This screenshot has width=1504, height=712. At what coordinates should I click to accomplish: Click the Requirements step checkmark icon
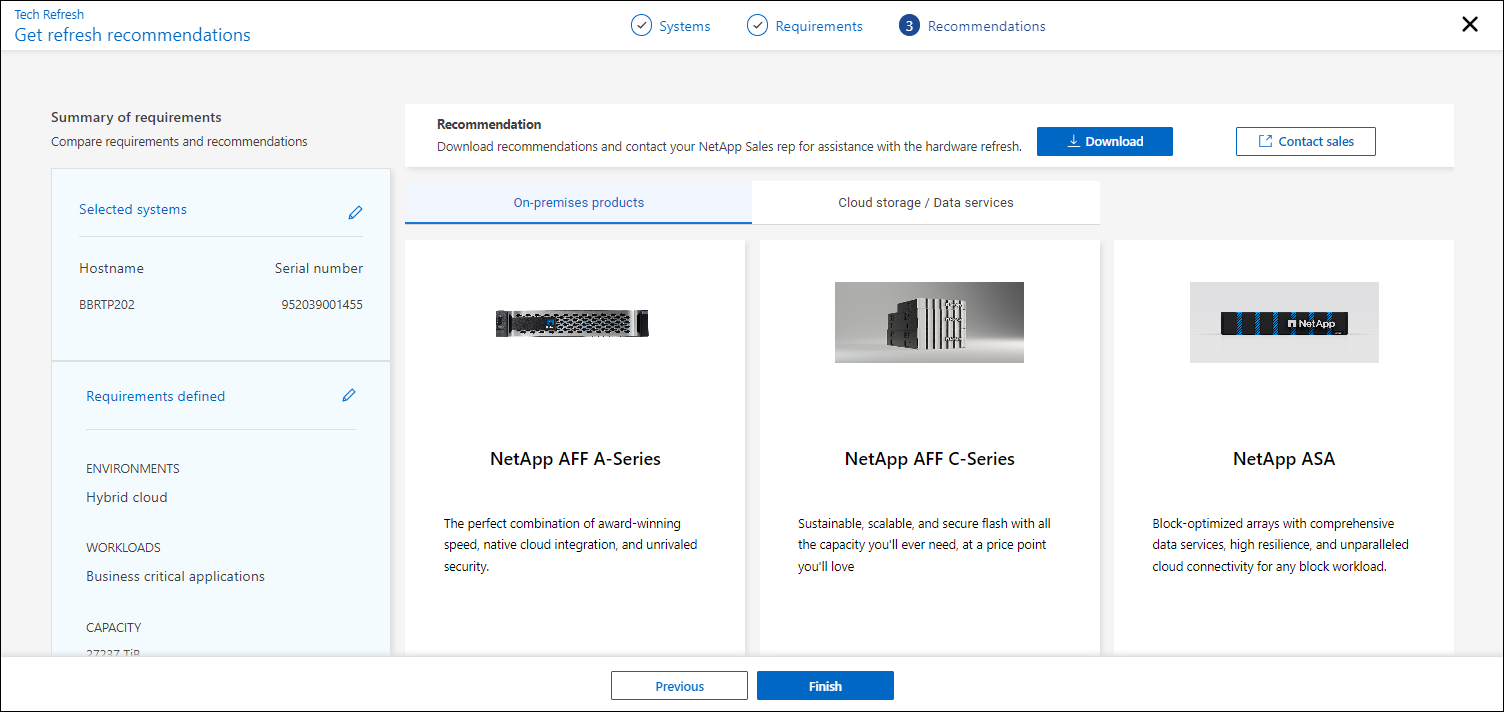[757, 25]
